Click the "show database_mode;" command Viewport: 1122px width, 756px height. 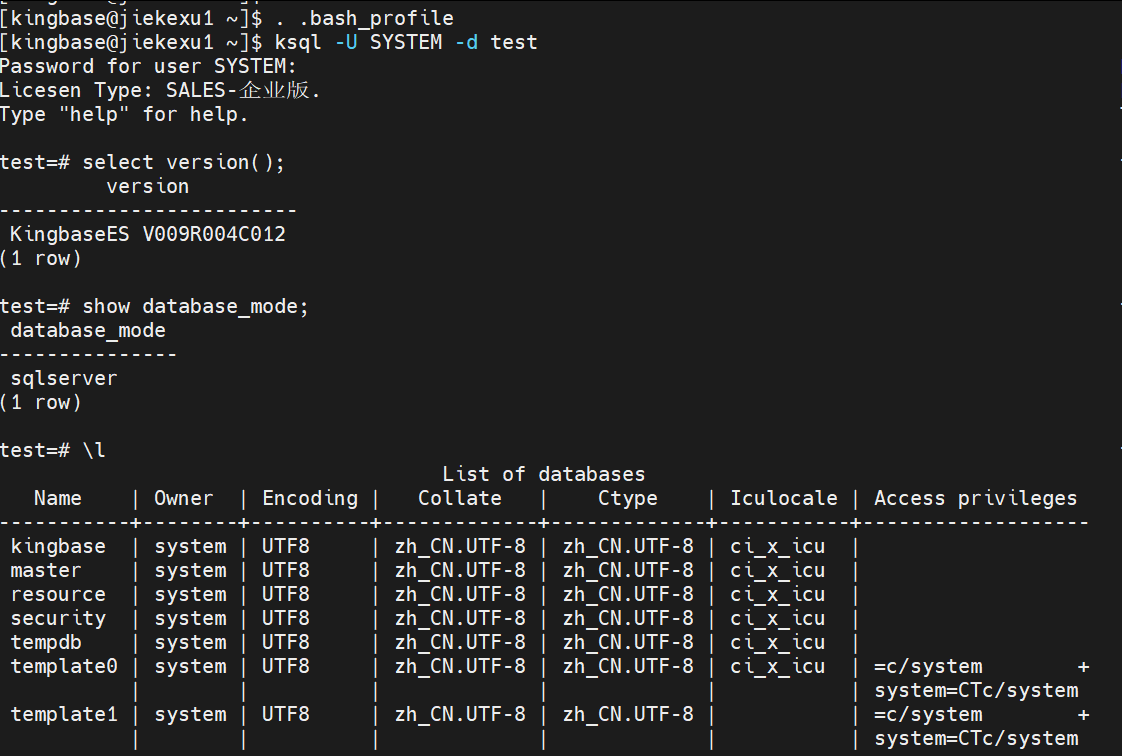coord(196,306)
